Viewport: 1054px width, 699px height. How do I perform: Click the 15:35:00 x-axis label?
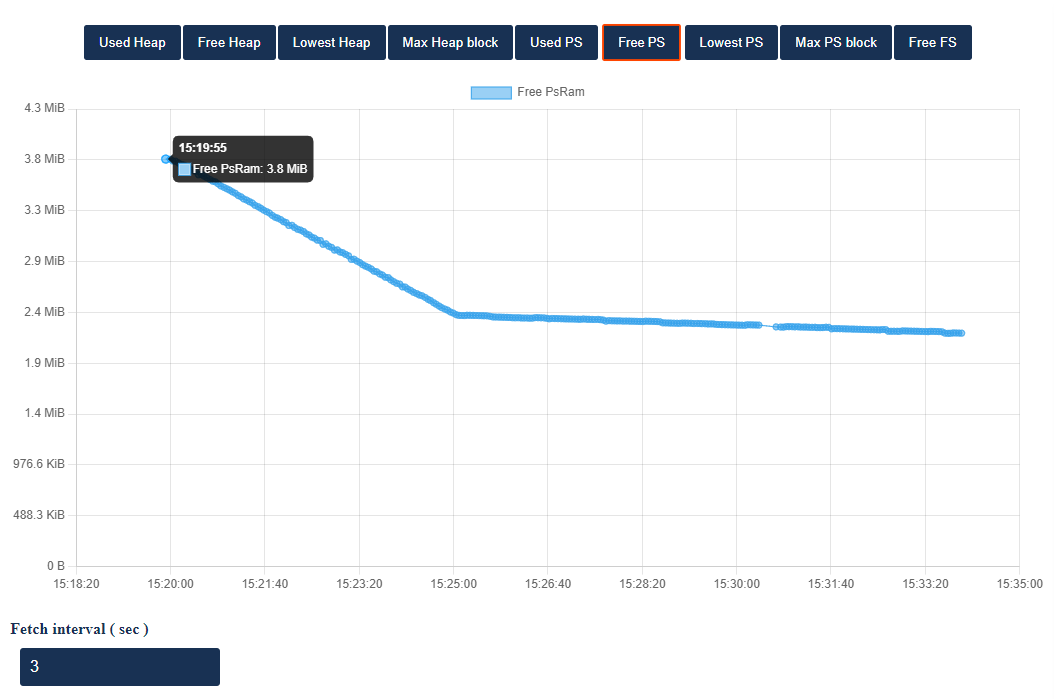pos(1020,584)
